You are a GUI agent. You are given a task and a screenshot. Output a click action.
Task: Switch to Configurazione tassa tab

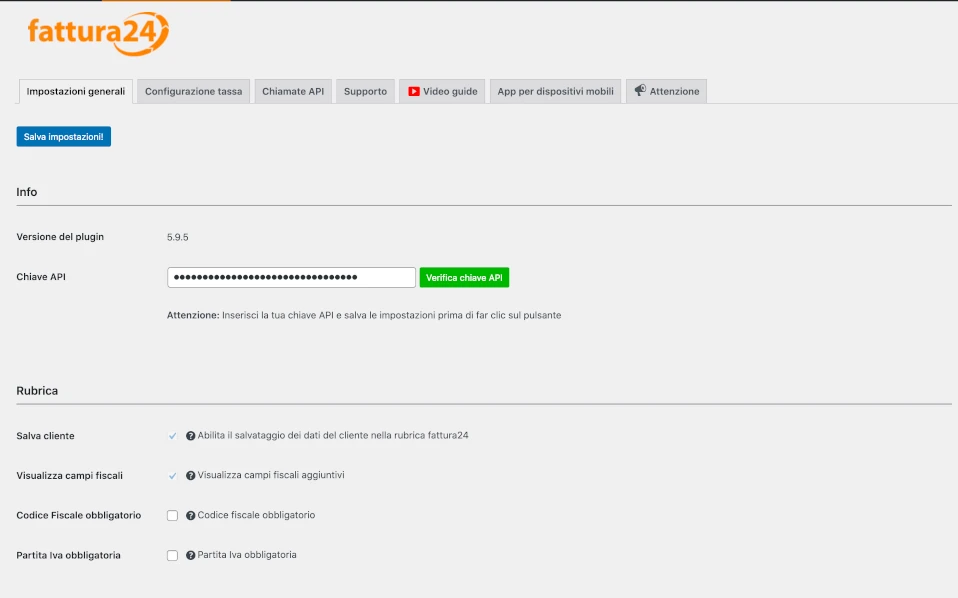194,92
